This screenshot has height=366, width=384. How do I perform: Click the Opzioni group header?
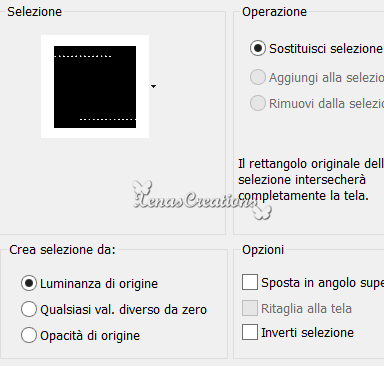(x=263, y=250)
